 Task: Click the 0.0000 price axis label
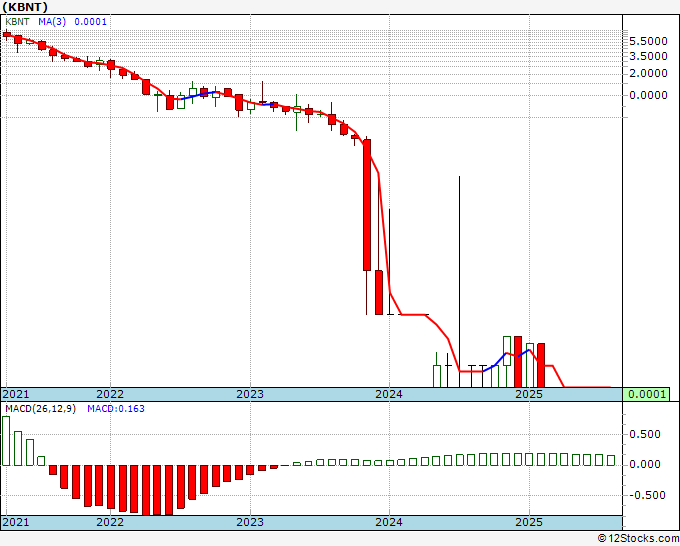click(648, 95)
